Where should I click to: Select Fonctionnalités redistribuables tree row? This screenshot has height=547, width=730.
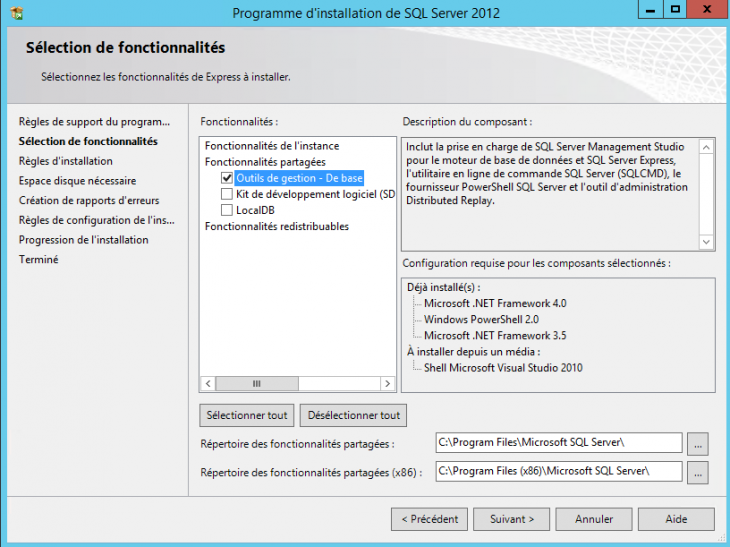277,226
